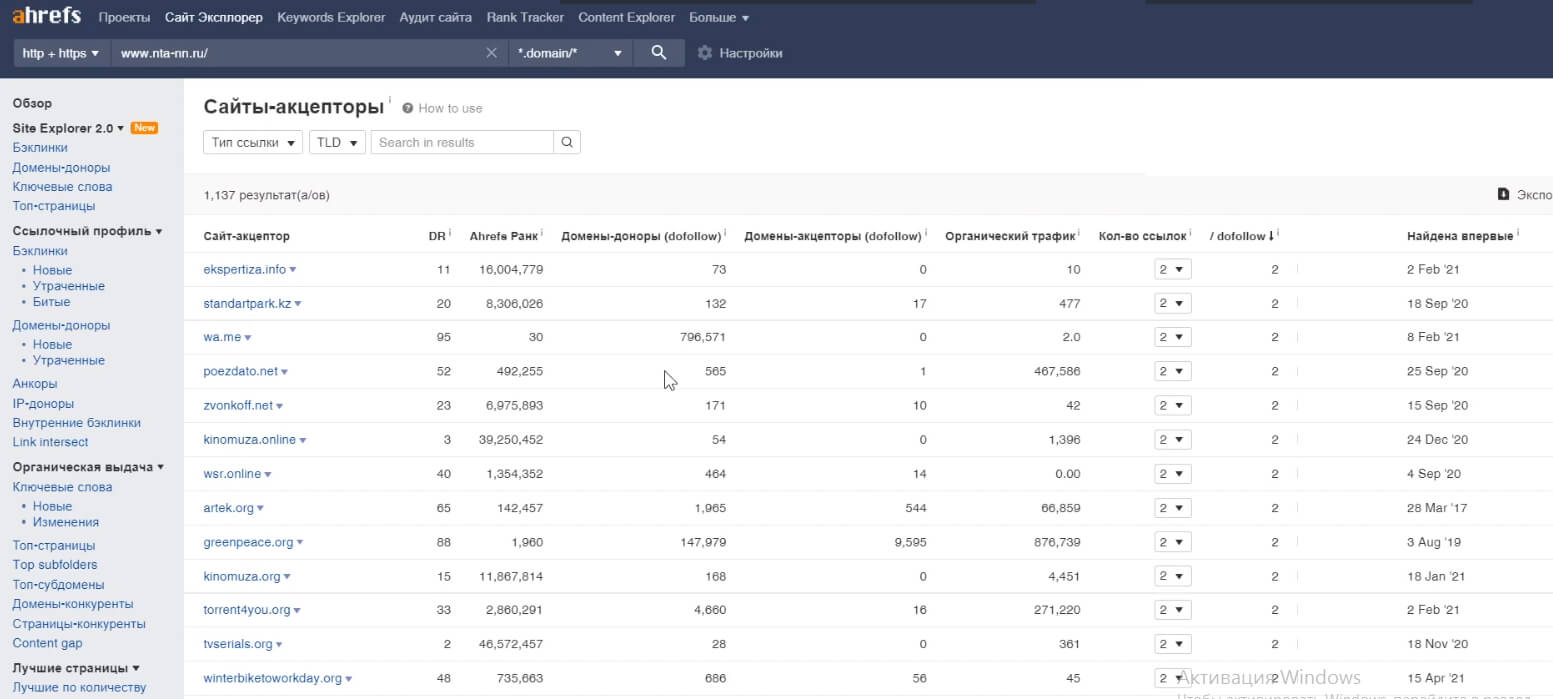Click the question mark How to use icon
The image size is (1553, 699).
point(408,108)
